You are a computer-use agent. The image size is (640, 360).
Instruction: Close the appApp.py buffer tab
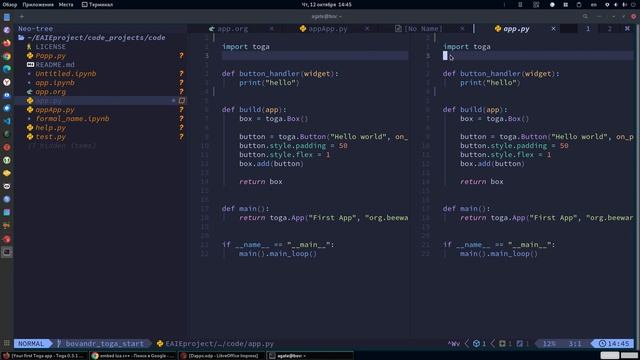pyautogui.click(x=367, y=29)
